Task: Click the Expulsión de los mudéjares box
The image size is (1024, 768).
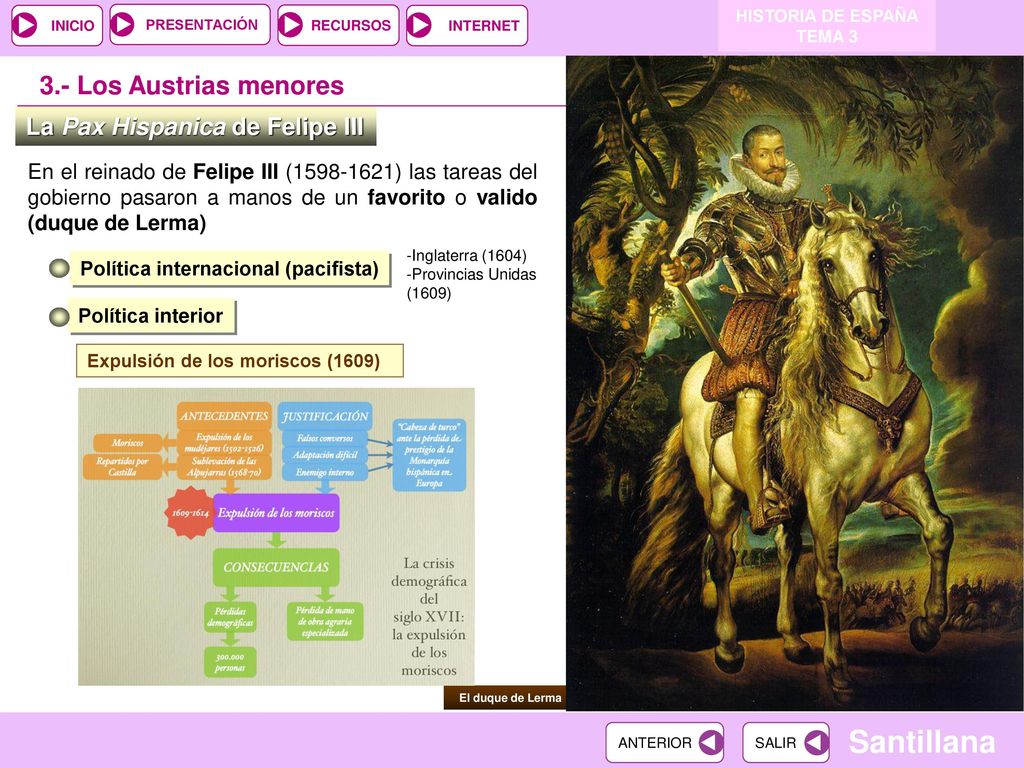Action: pyautogui.click(x=224, y=442)
